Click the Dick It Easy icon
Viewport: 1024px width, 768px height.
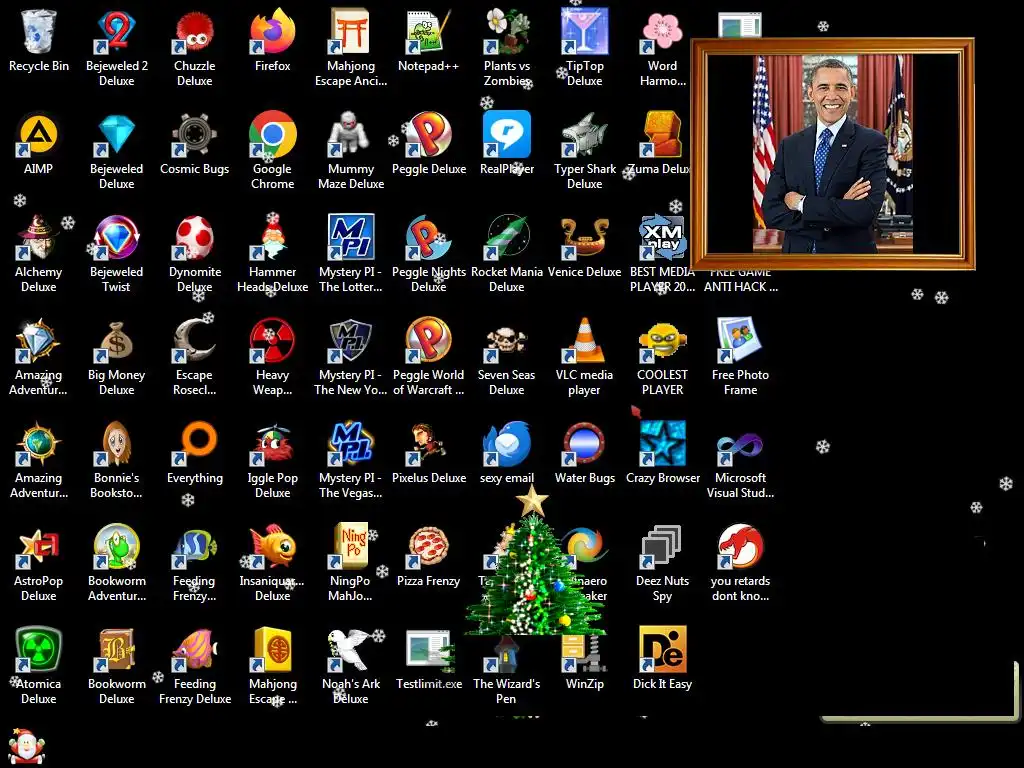click(x=662, y=650)
